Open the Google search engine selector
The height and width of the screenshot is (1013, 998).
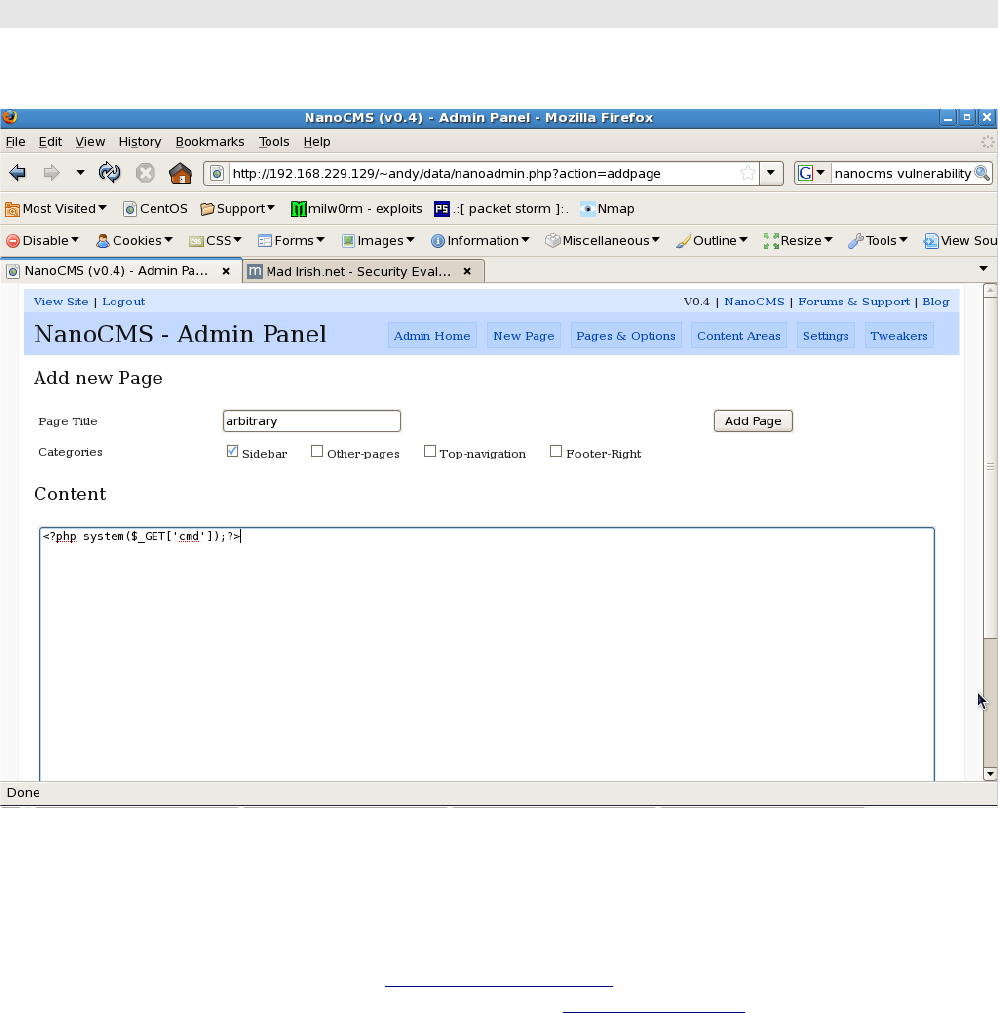click(812, 173)
